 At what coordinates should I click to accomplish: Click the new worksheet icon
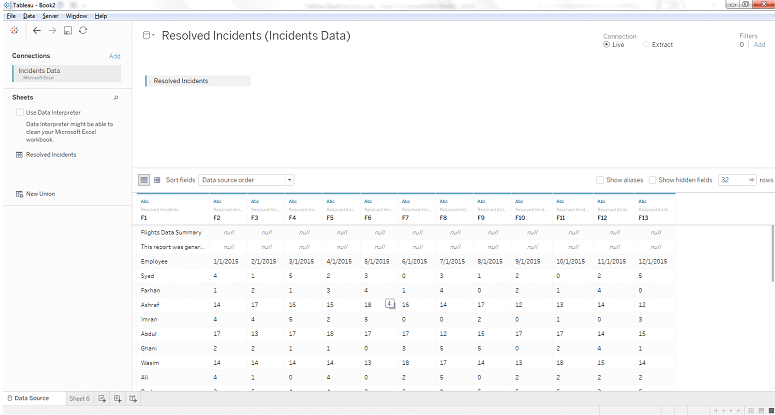tap(103, 399)
